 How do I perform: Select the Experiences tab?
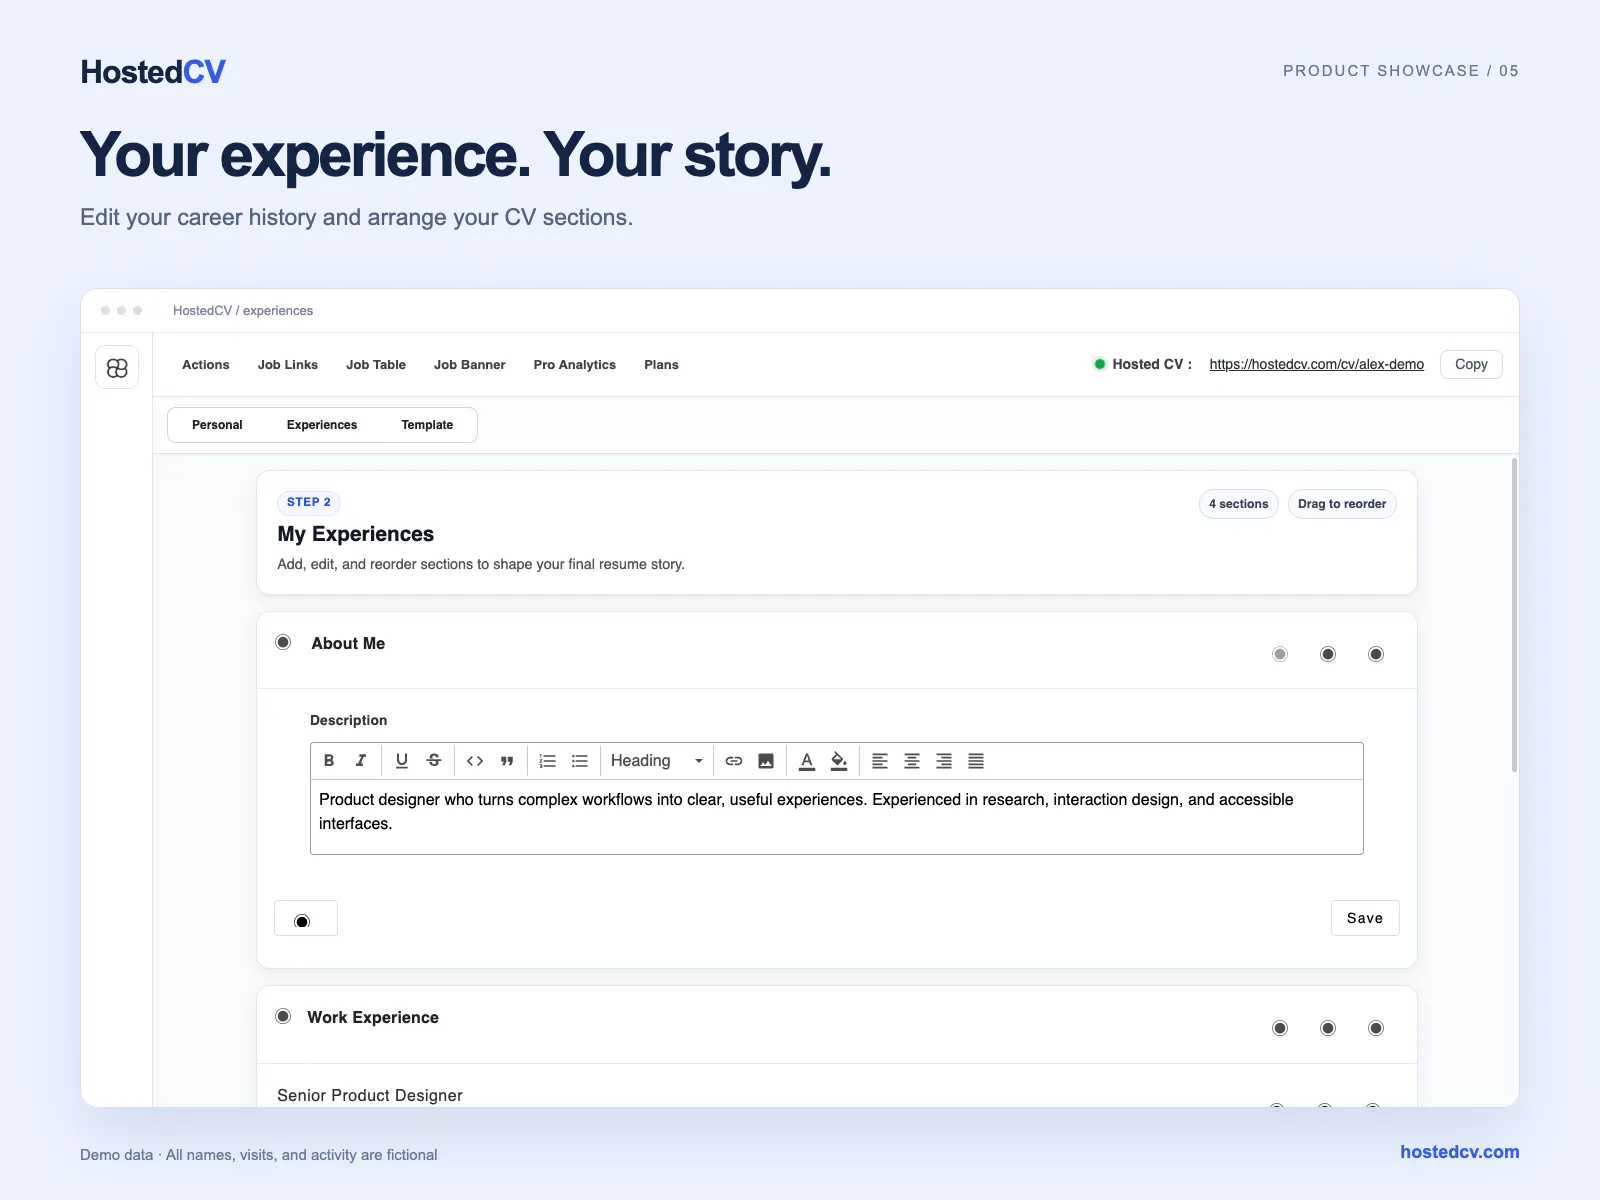(322, 425)
